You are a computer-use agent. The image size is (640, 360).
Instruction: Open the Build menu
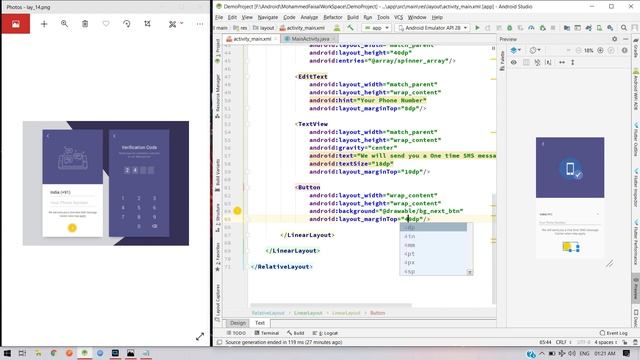[x=353, y=17]
